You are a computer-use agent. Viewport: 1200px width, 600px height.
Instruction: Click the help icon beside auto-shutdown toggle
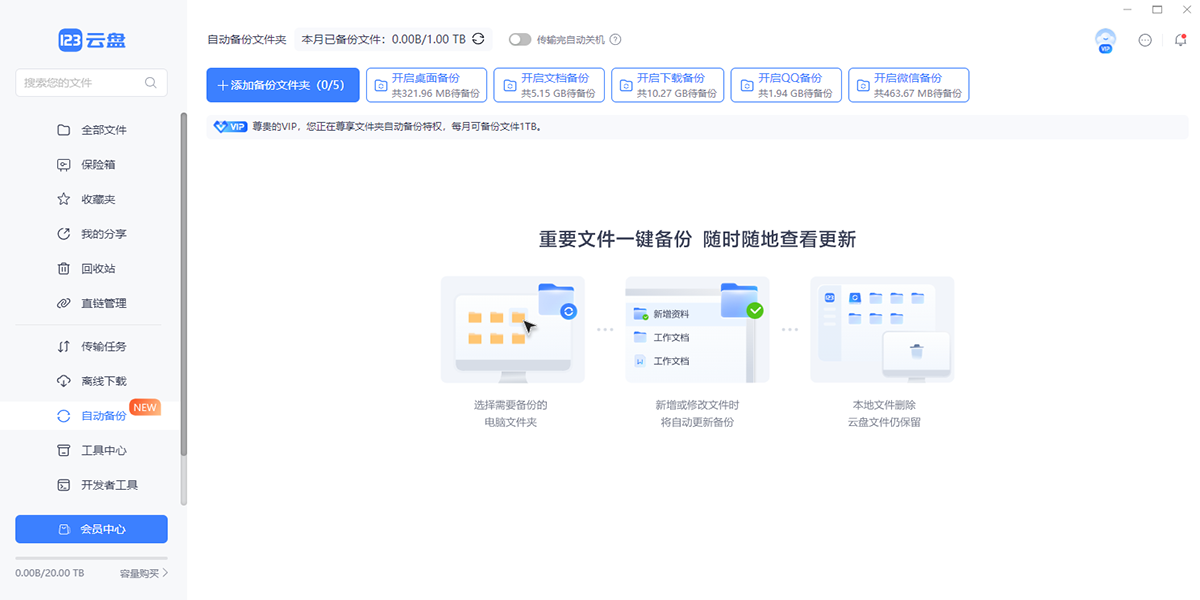click(x=614, y=39)
